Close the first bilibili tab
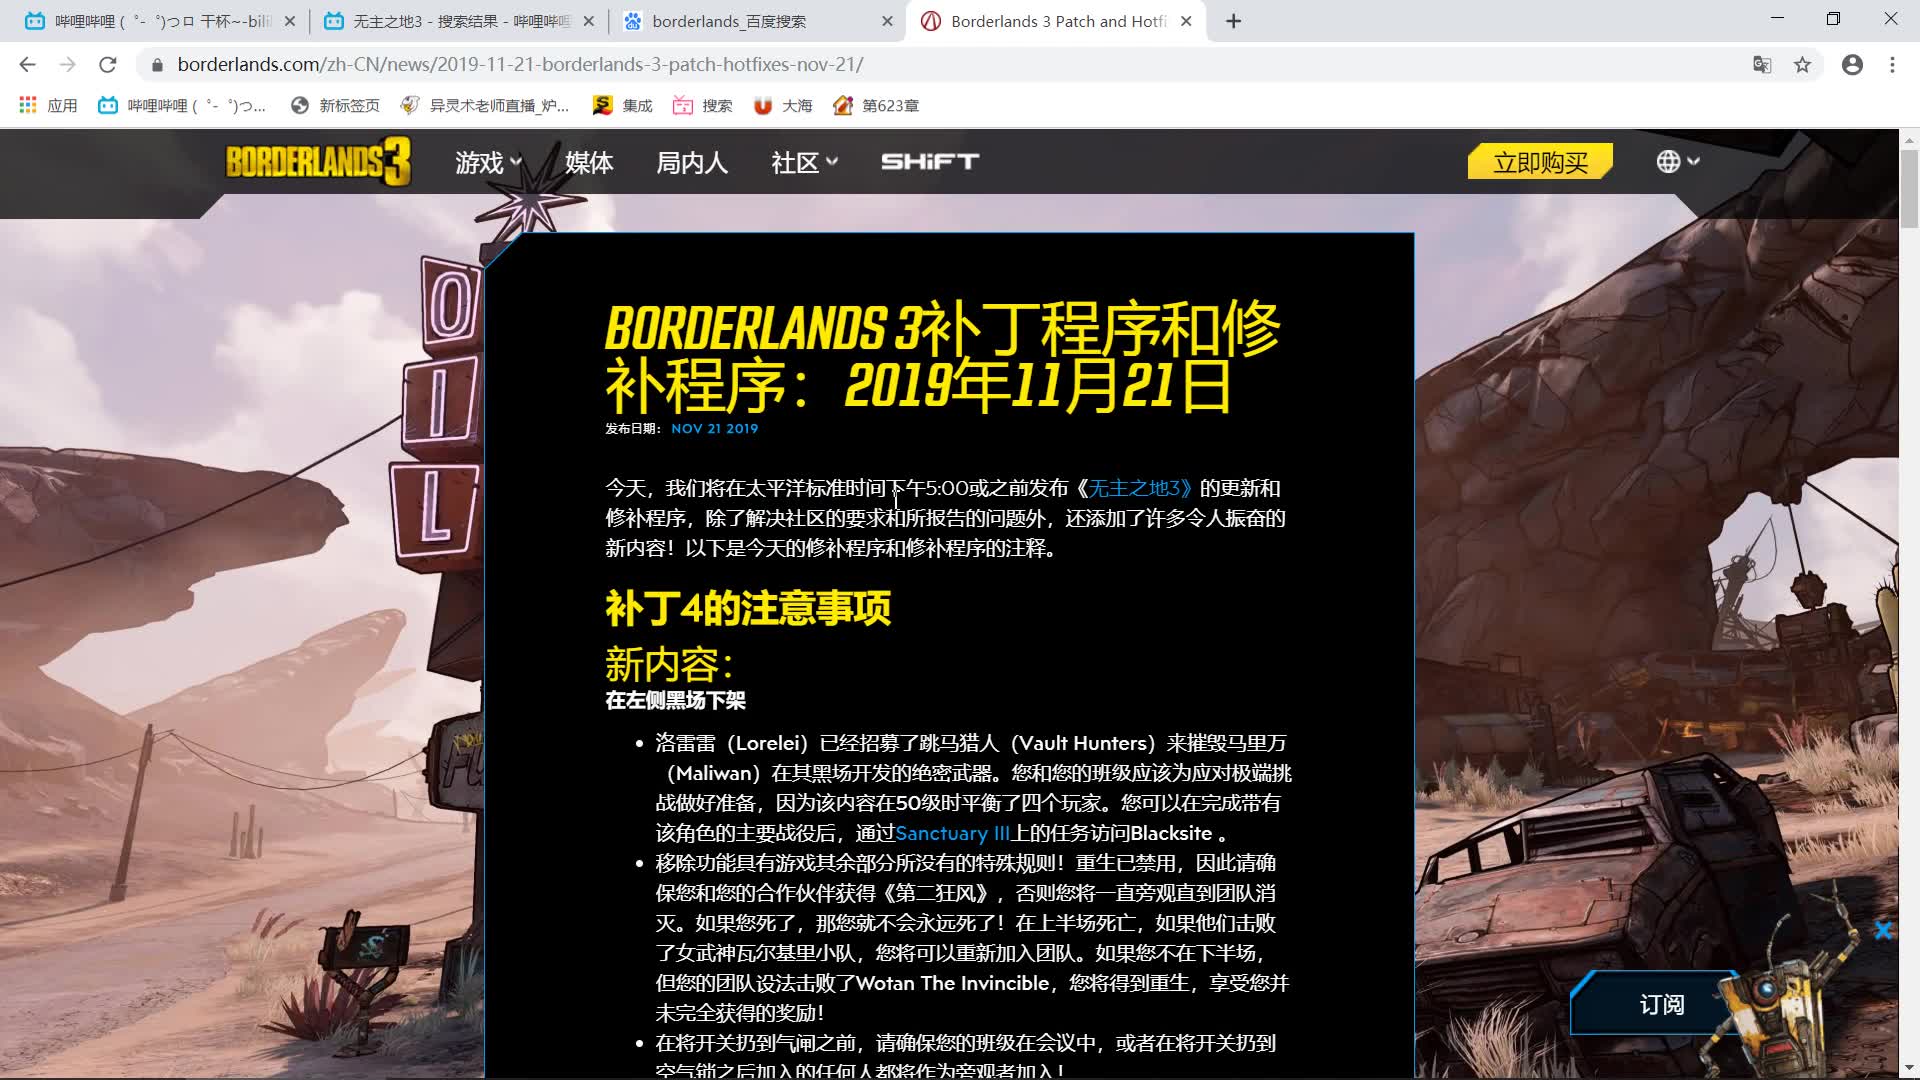Image resolution: width=1920 pixels, height=1080 pixels. 290,21
